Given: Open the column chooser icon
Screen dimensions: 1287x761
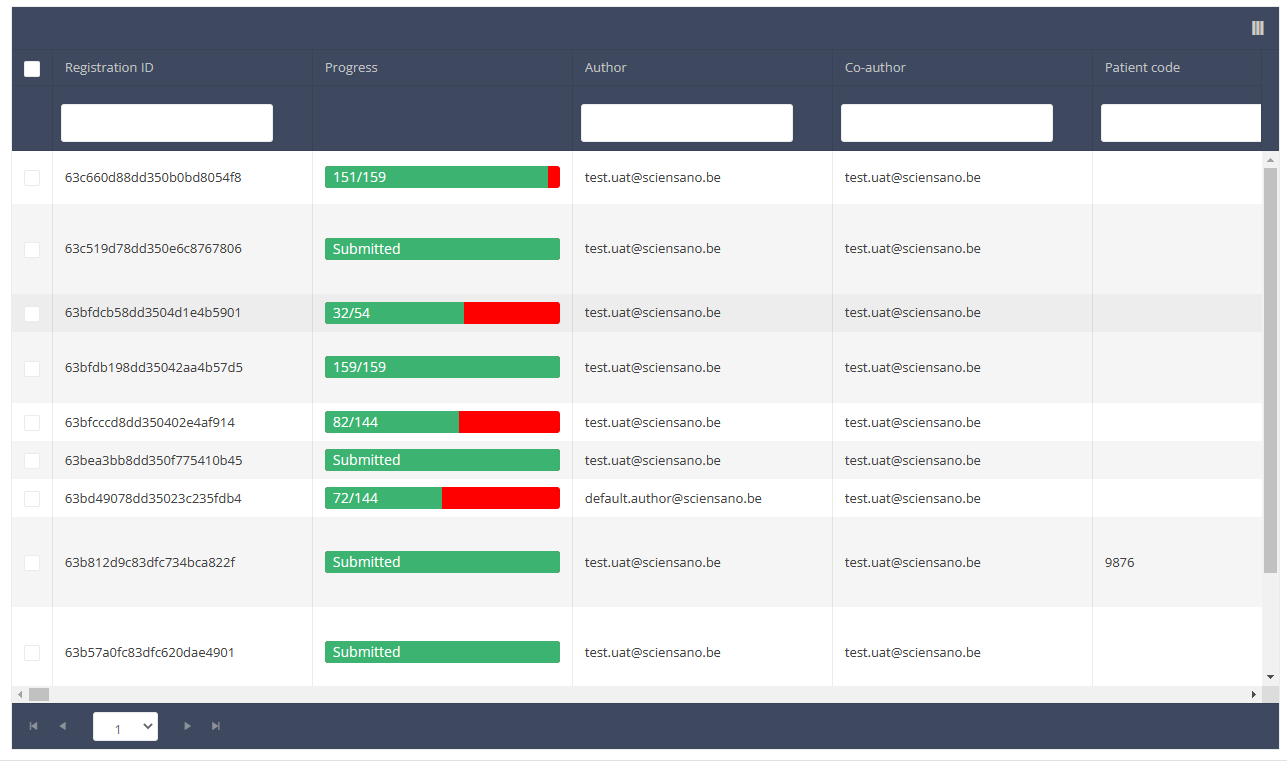Looking at the screenshot, I should 1257,28.
